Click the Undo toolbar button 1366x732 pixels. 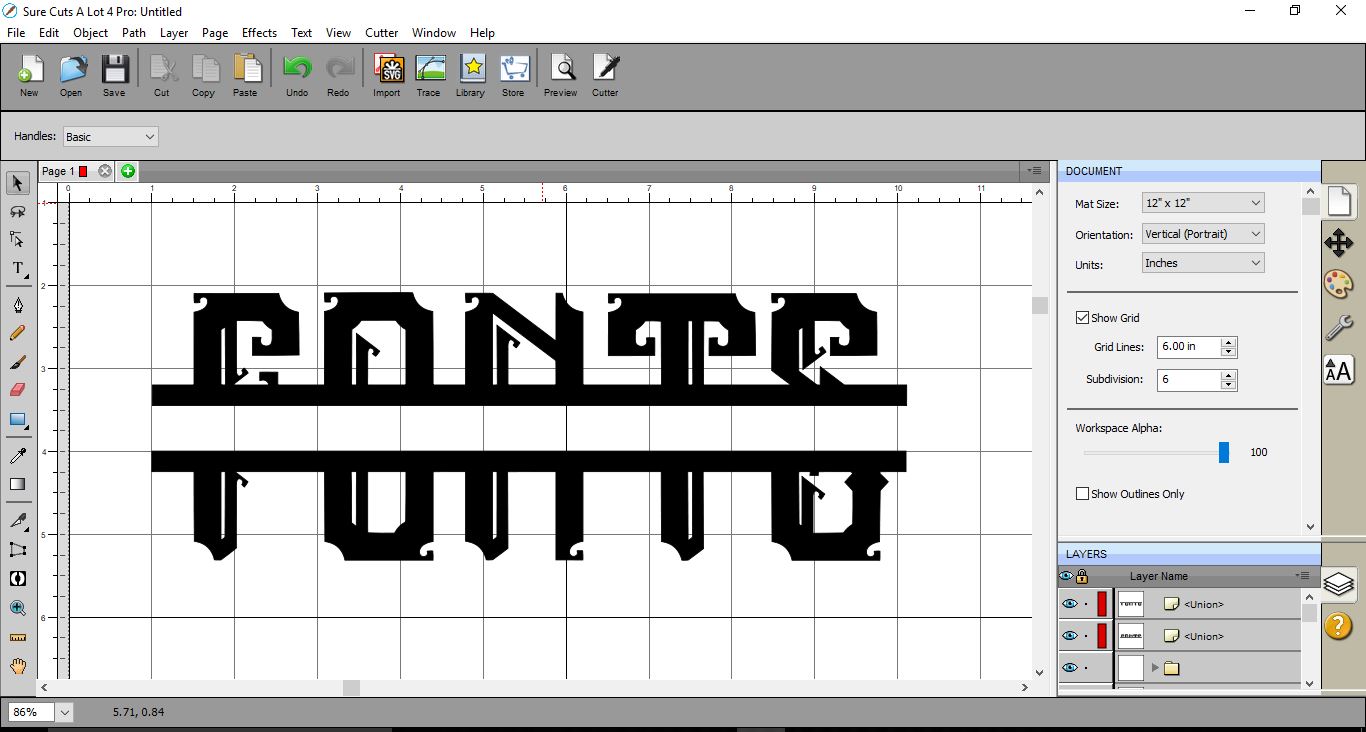pyautogui.click(x=297, y=76)
